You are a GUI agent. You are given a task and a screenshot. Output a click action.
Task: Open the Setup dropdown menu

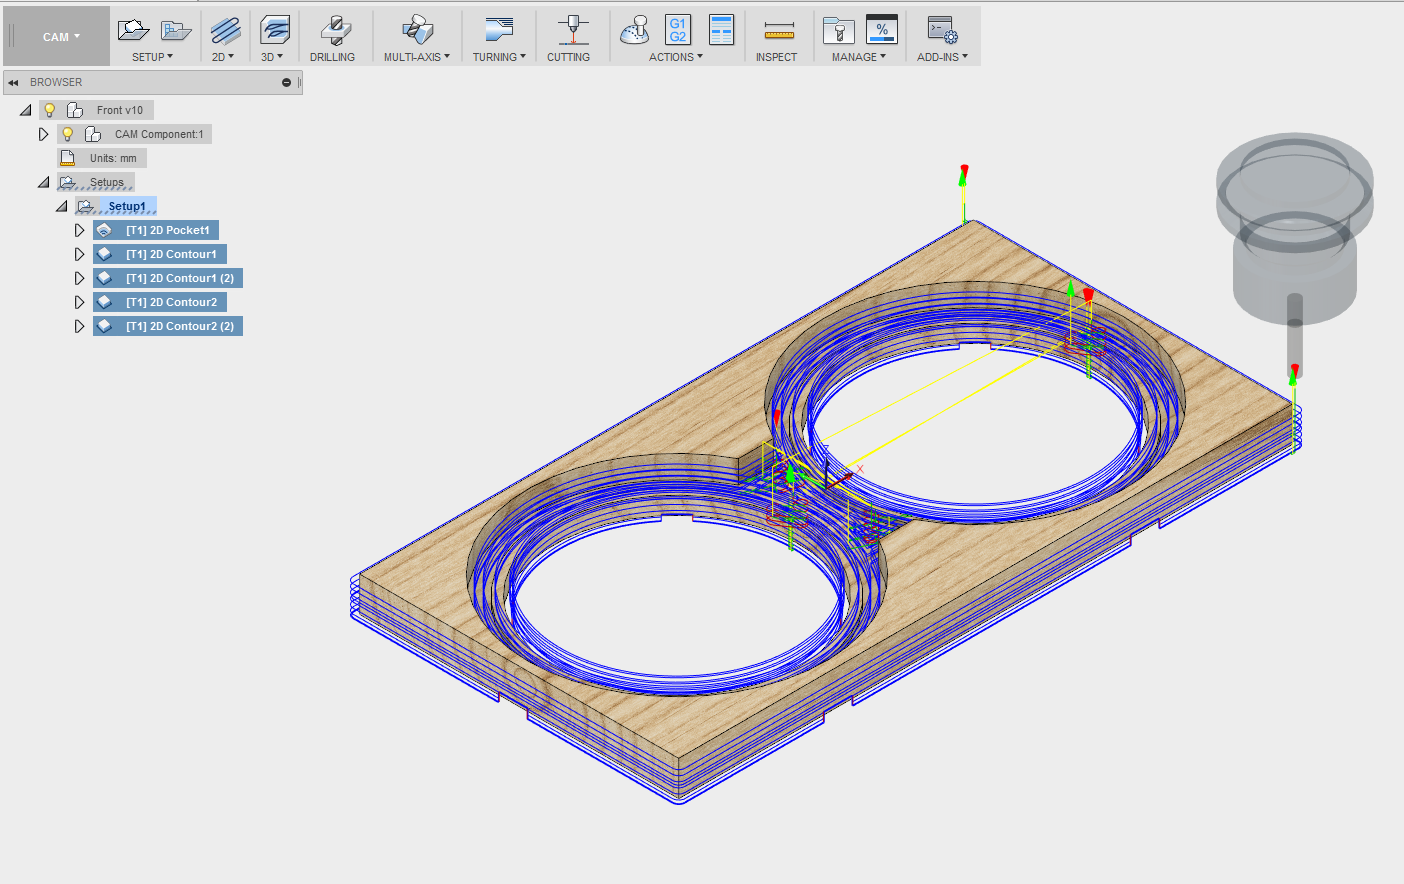pos(152,57)
